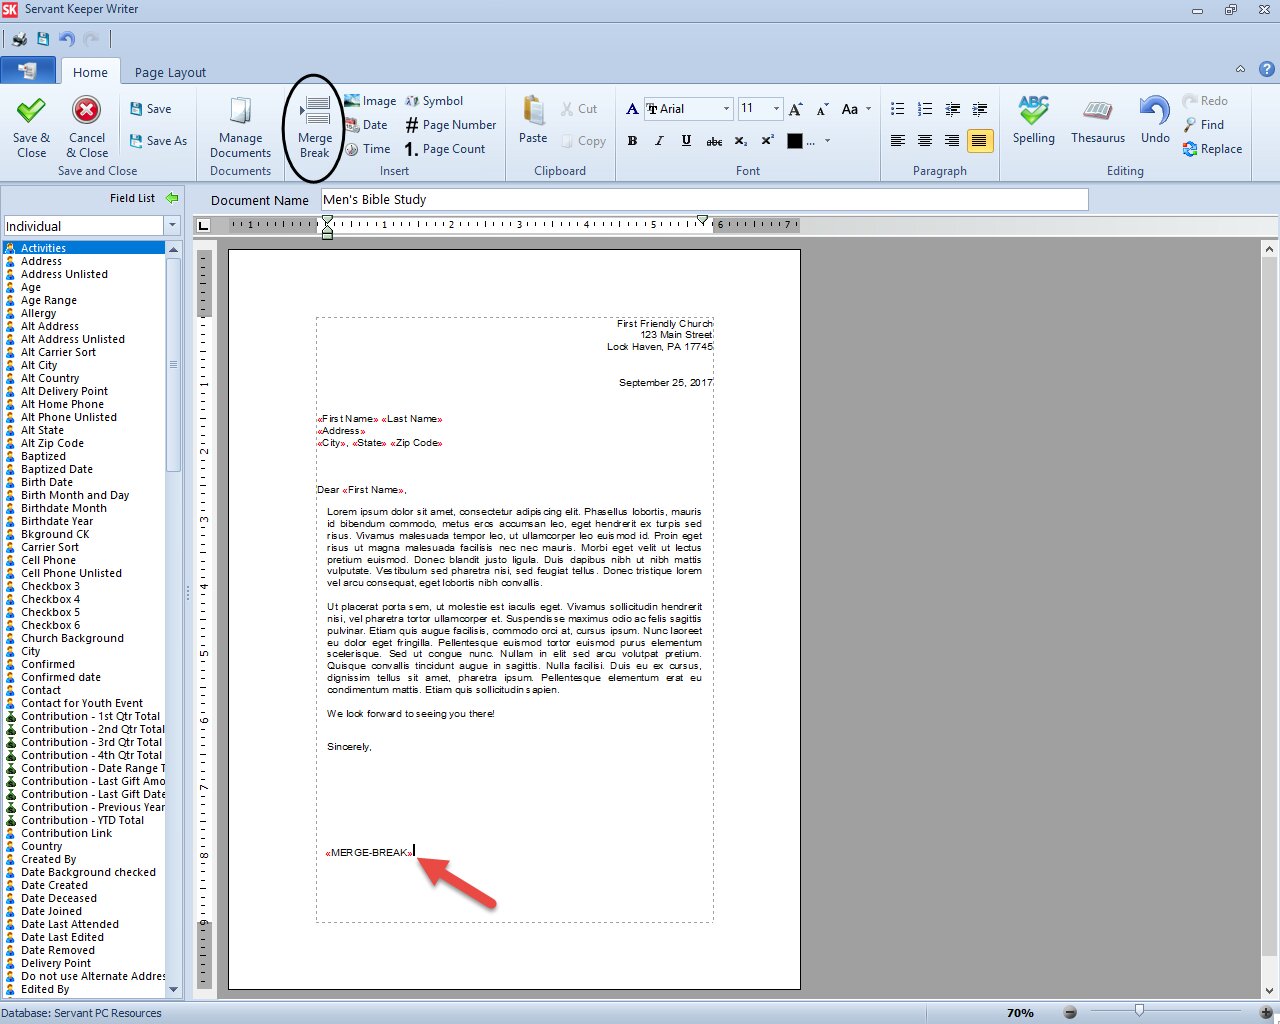Viewport: 1280px width, 1024px height.
Task: Click the Save & Close checkmark icon
Action: 31,110
